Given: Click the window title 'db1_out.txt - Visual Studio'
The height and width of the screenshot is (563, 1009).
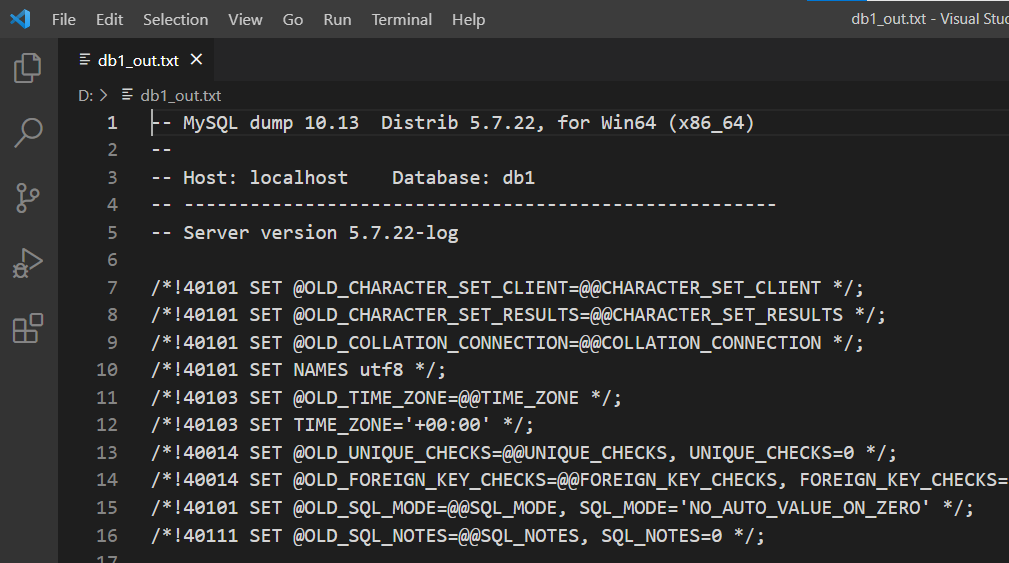Looking at the screenshot, I should click(x=930, y=19).
